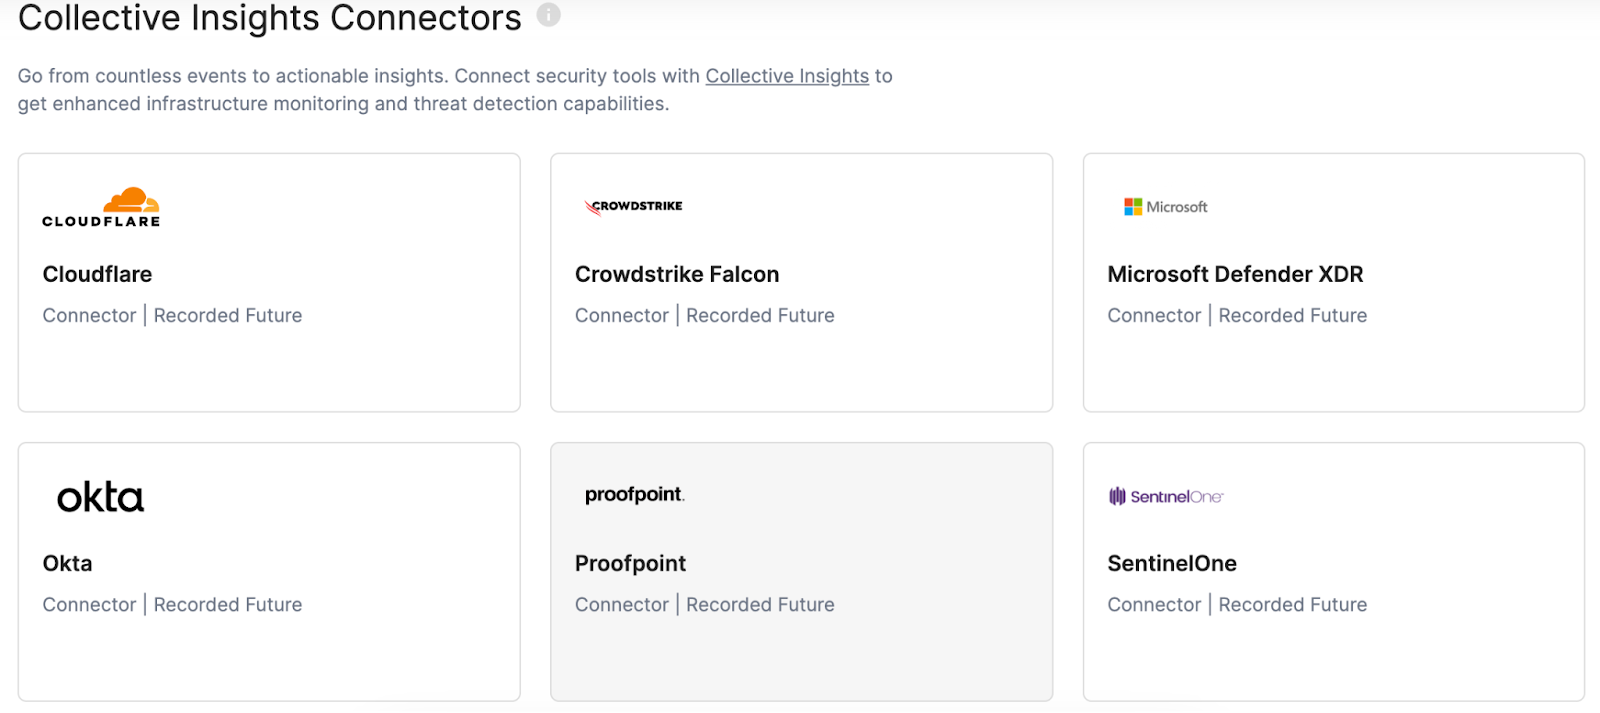This screenshot has width=1600, height=713.
Task: Click the Proofpoint logo
Action: pos(634,495)
